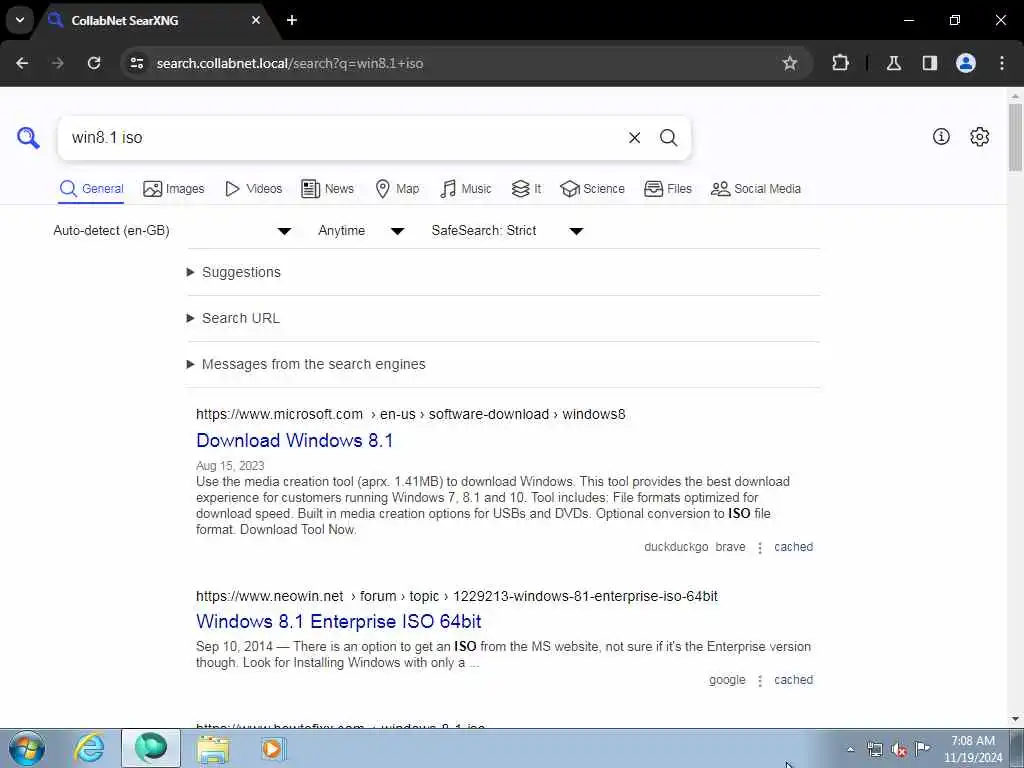Switch to the It tab

pyautogui.click(x=526, y=189)
